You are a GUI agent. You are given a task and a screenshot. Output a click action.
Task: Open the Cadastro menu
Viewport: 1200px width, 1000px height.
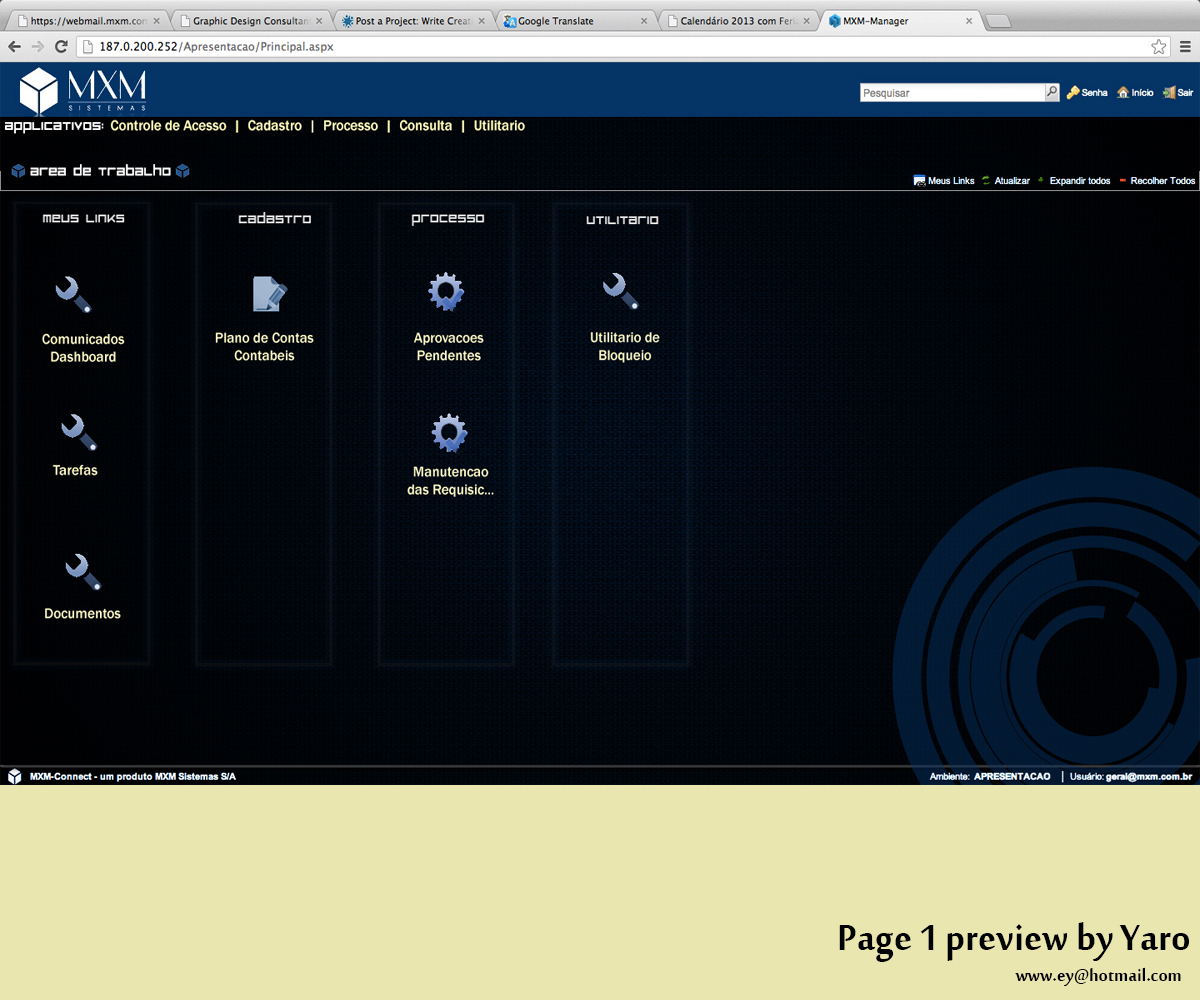point(274,126)
